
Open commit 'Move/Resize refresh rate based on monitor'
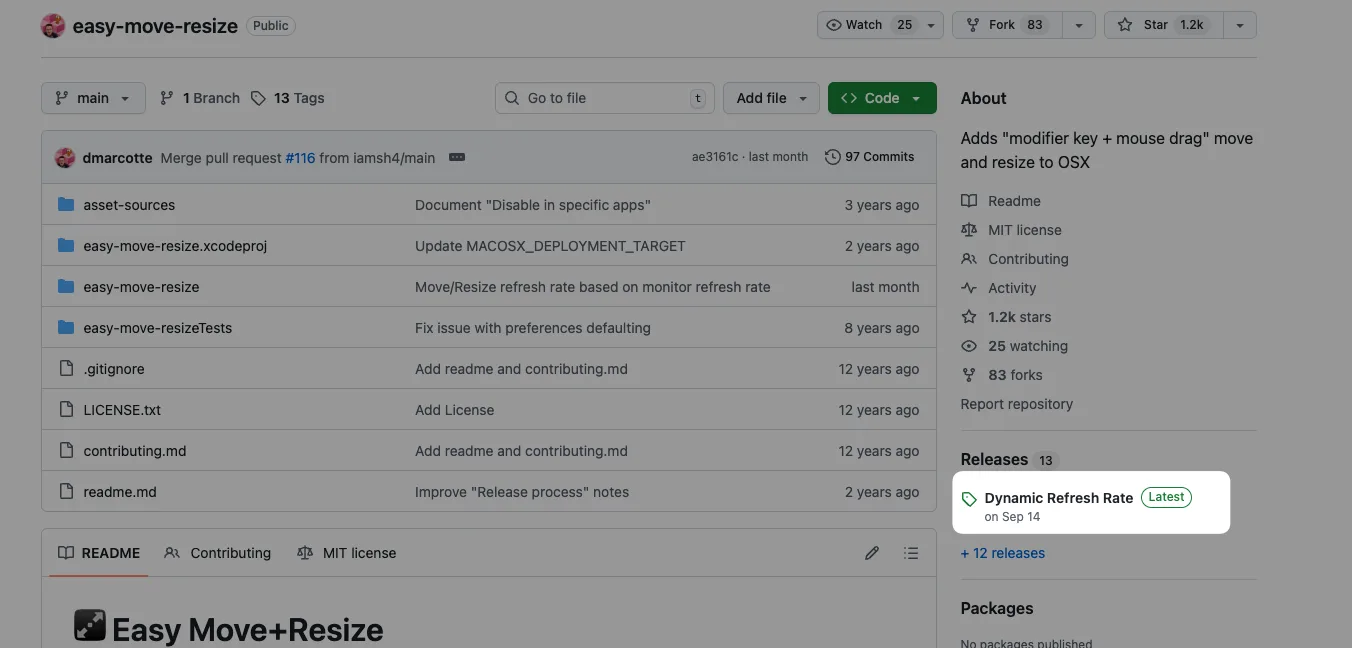[x=593, y=287]
